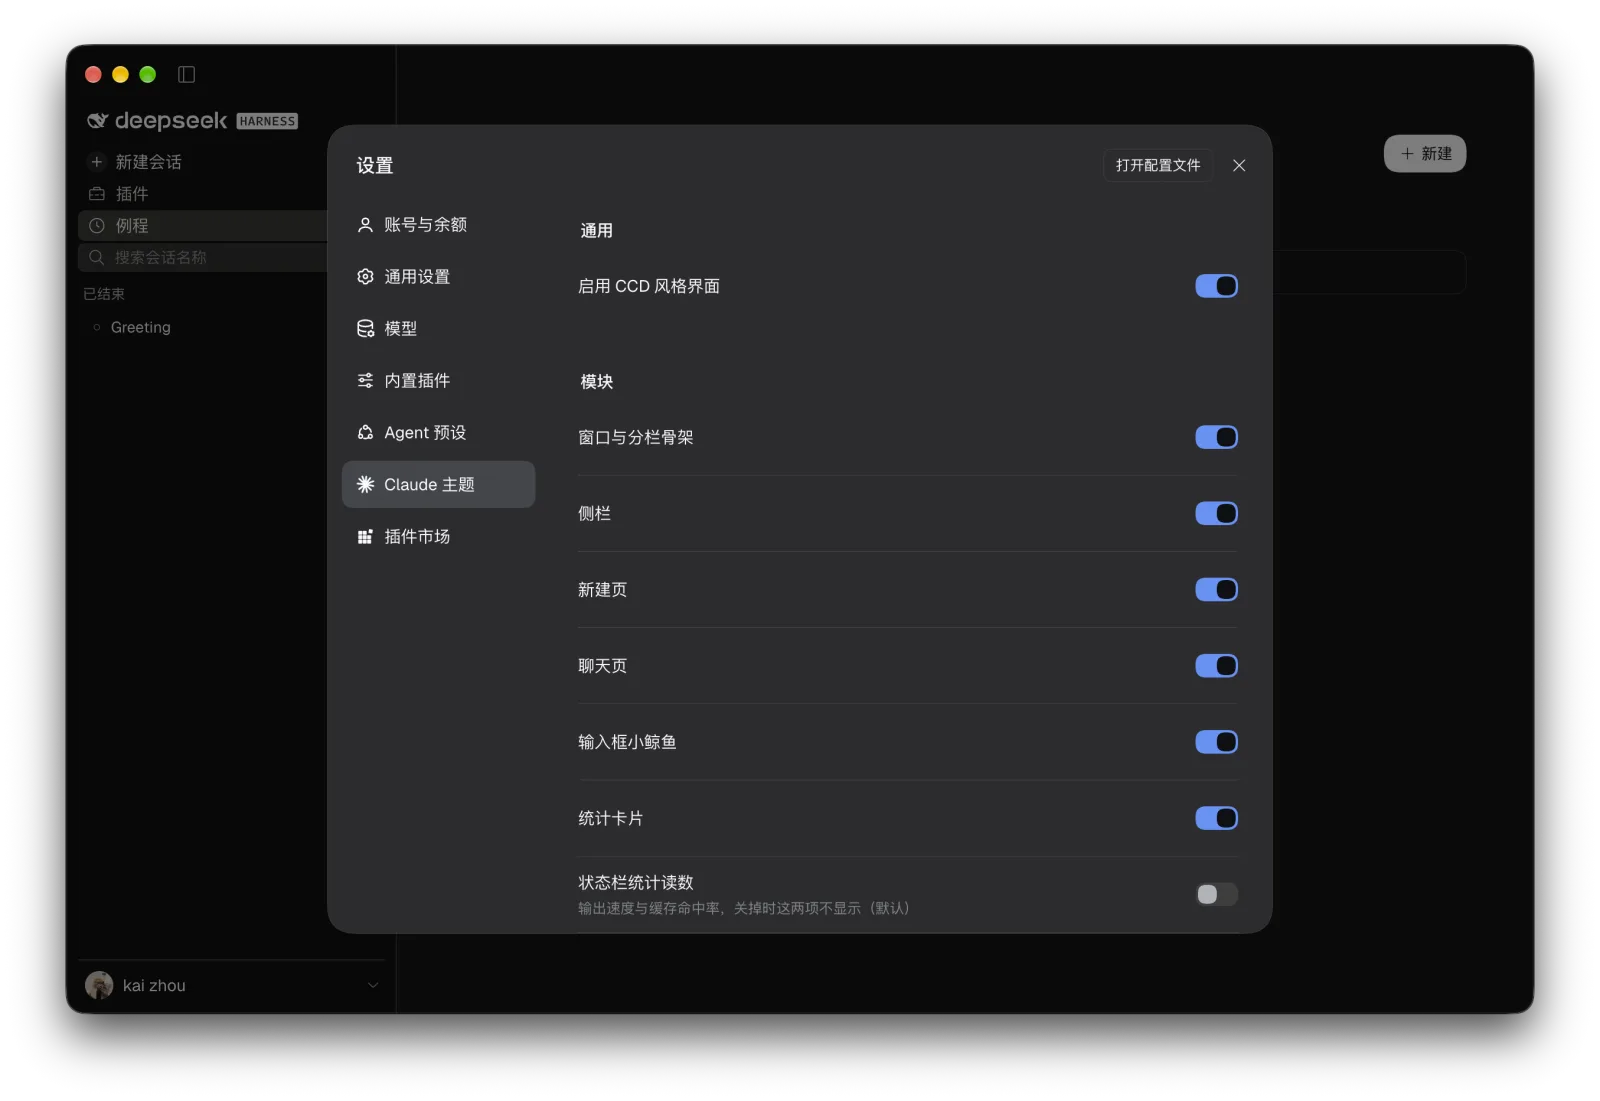This screenshot has height=1101, width=1600.
Task: Click the Claude 主题 starburst icon
Action: (x=365, y=485)
